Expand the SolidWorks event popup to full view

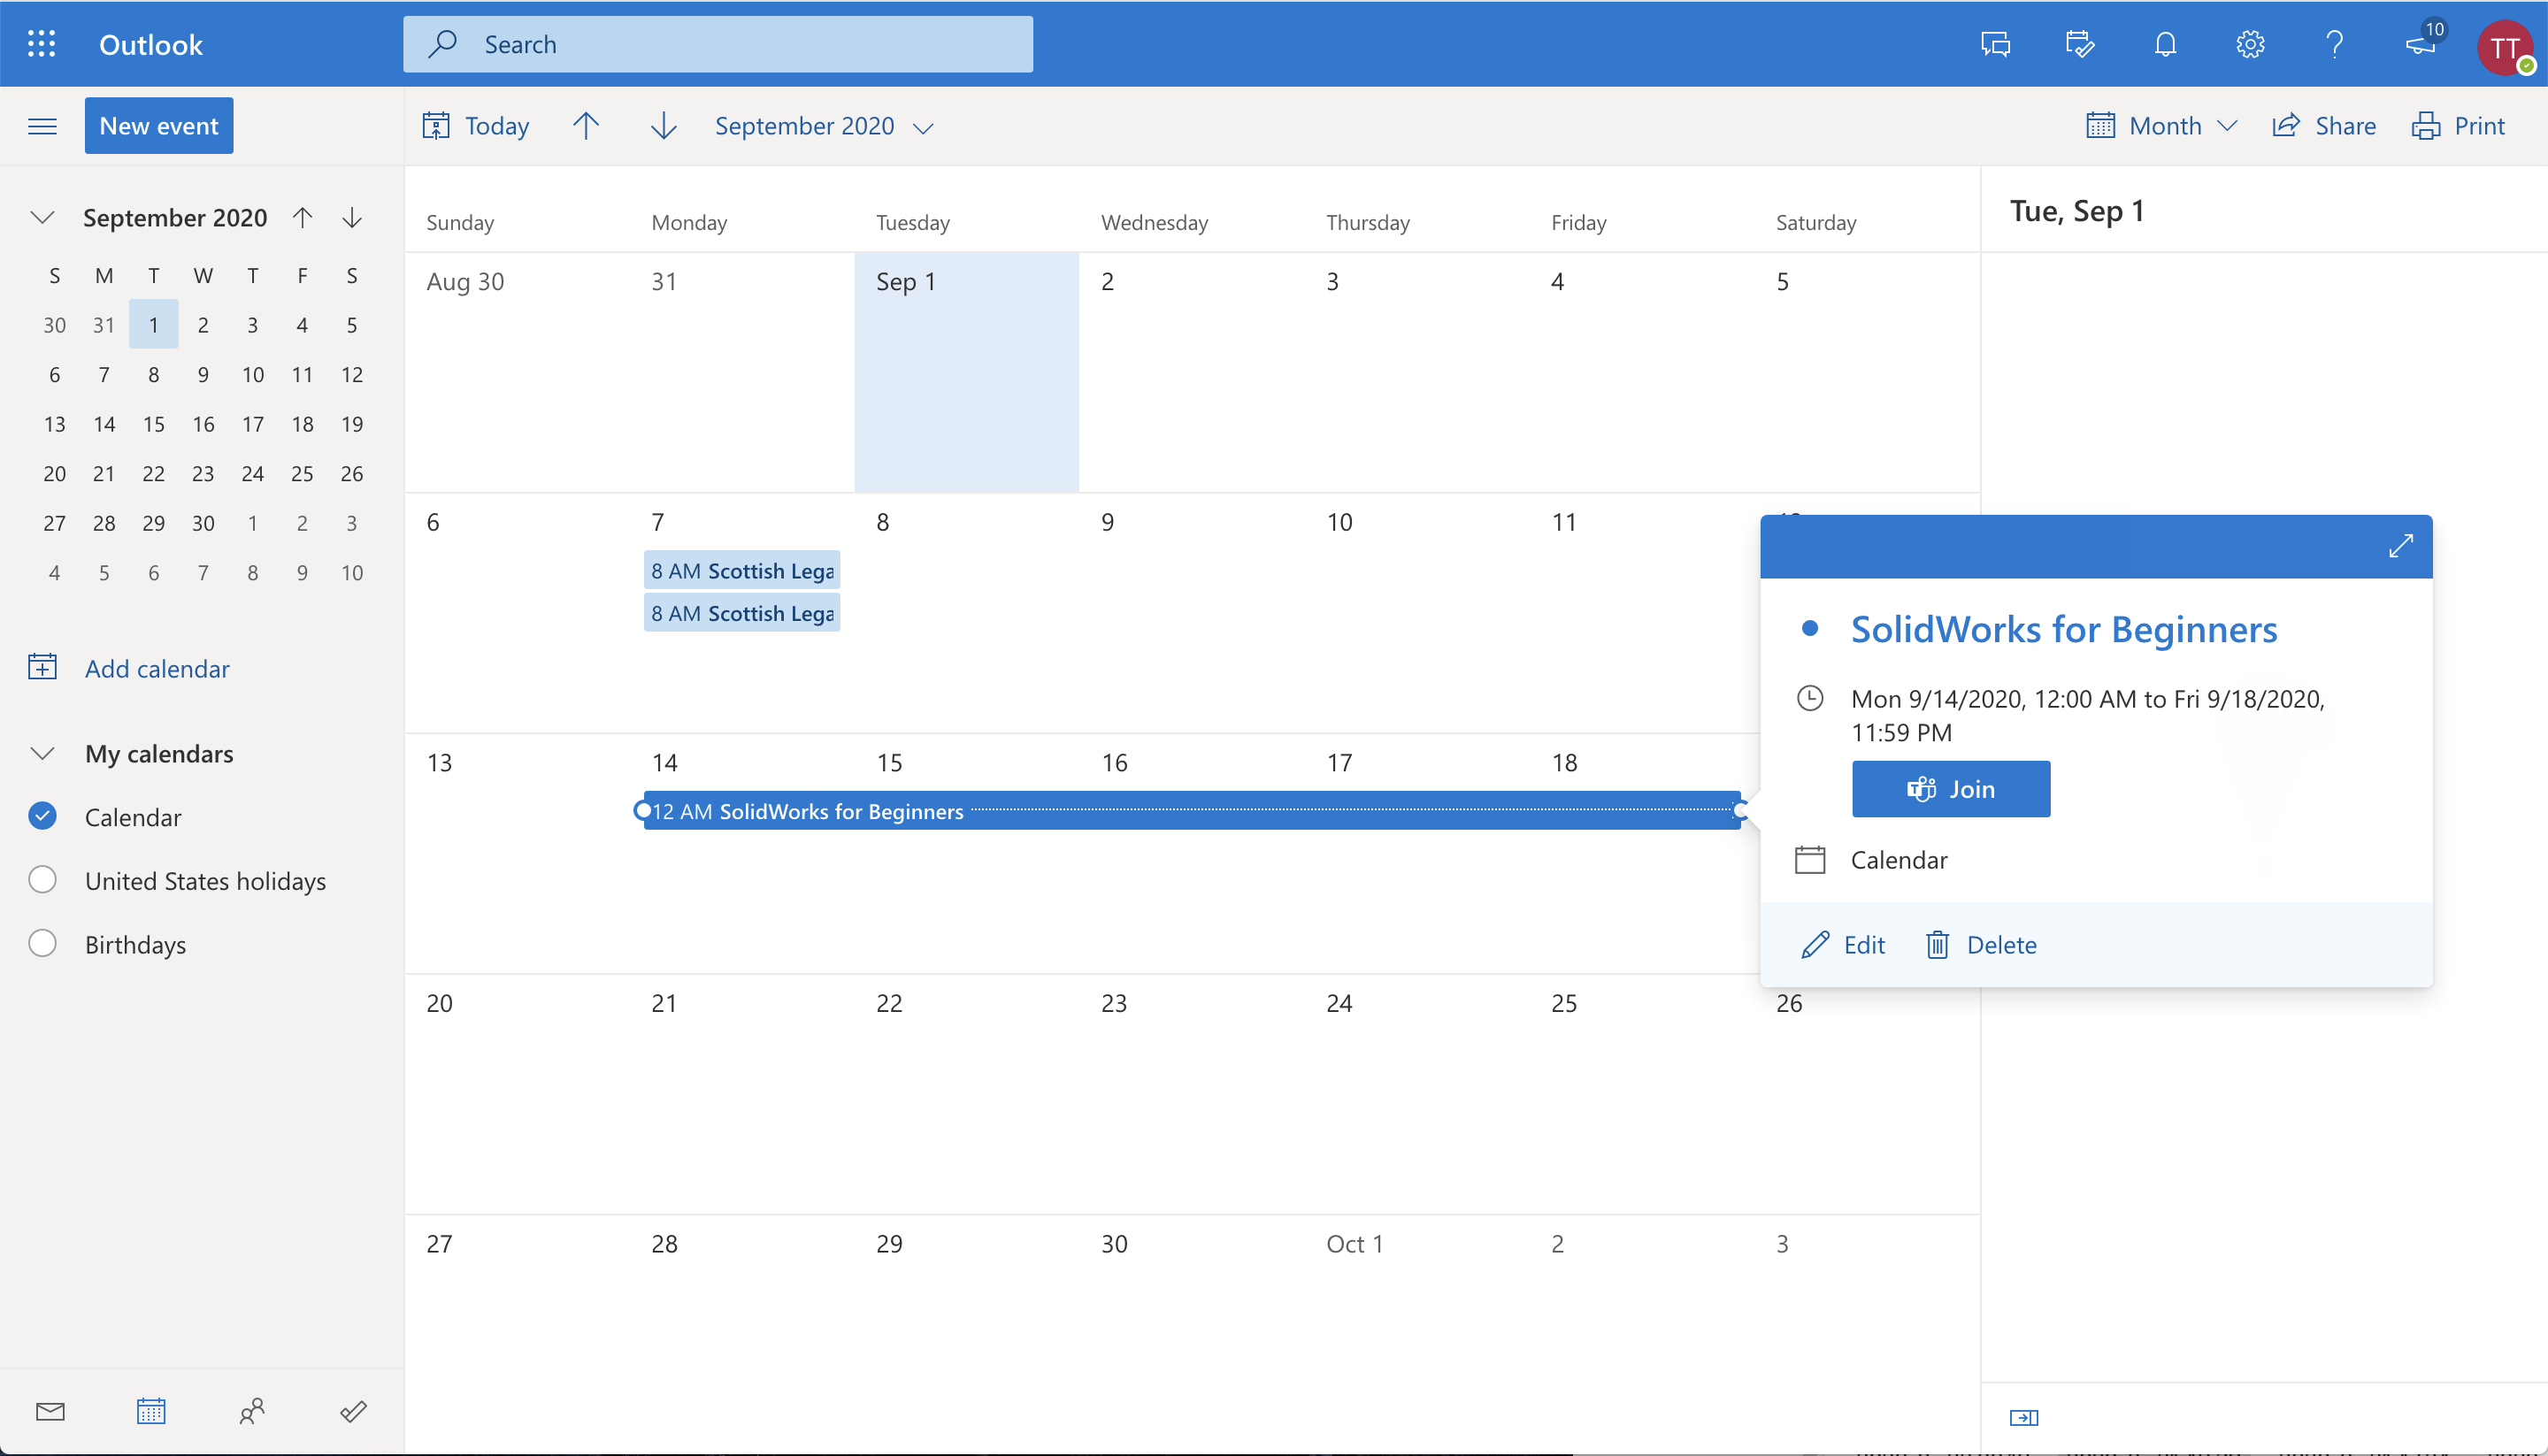2403,546
